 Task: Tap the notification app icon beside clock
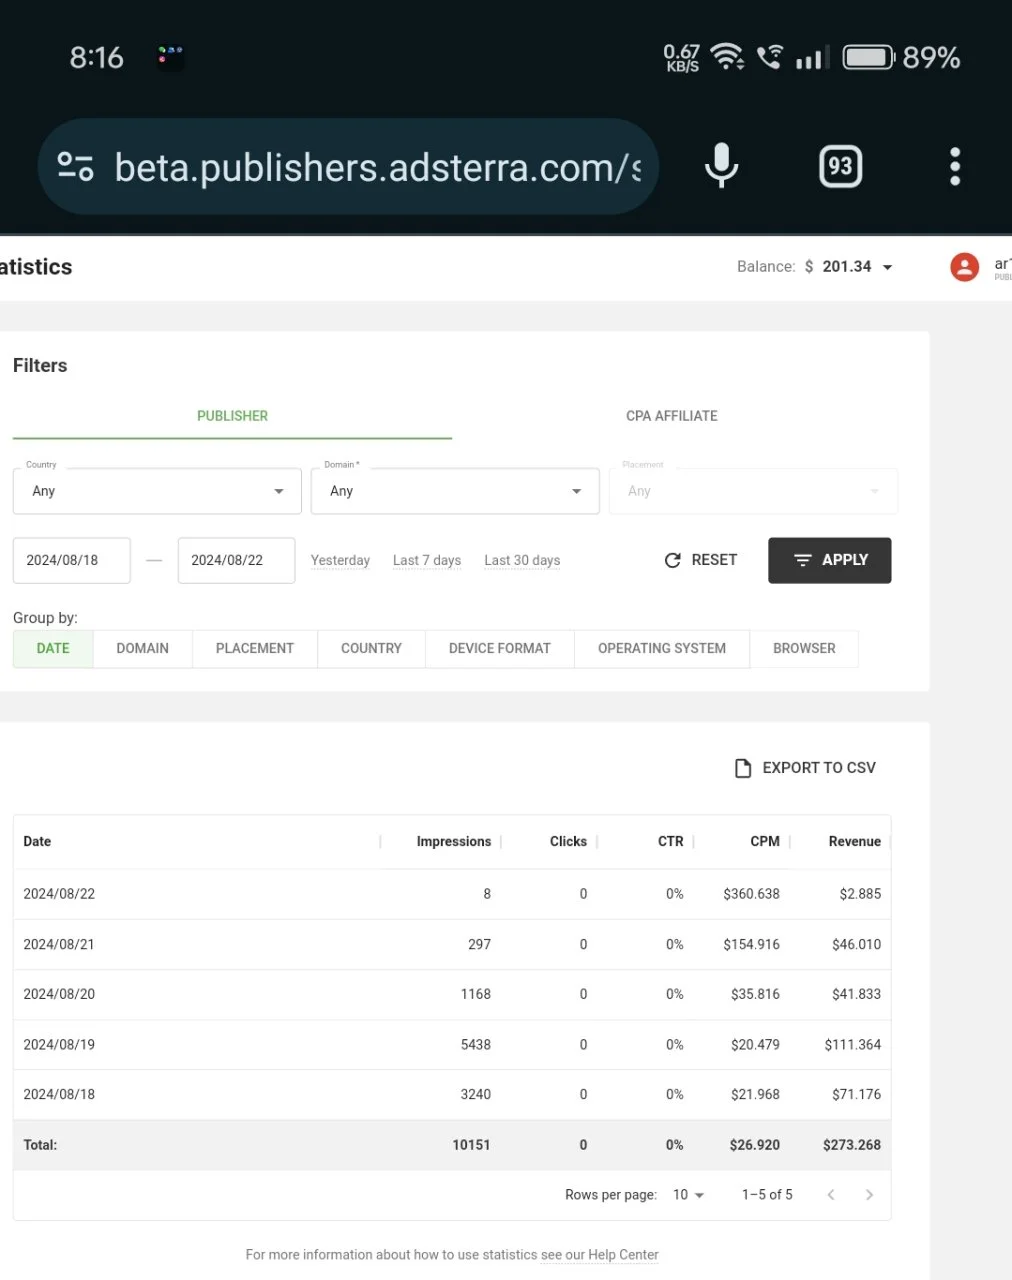pyautogui.click(x=170, y=55)
